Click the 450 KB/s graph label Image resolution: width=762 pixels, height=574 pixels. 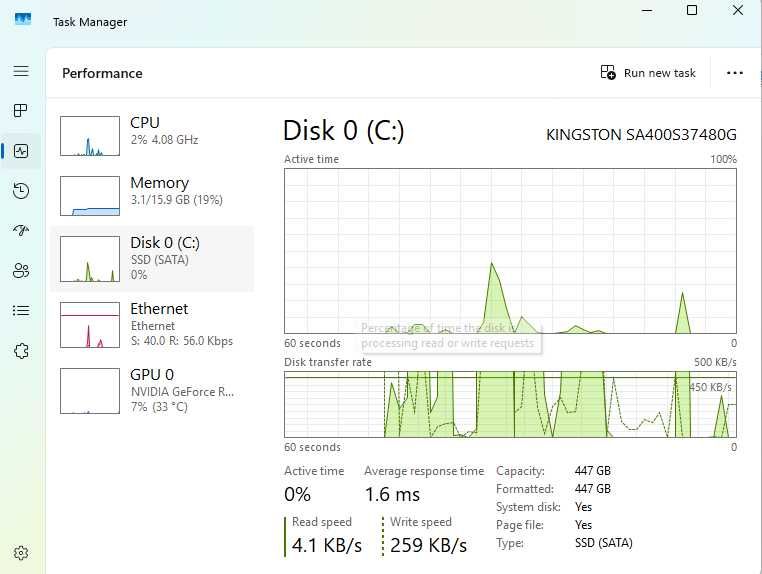pyautogui.click(x=710, y=387)
